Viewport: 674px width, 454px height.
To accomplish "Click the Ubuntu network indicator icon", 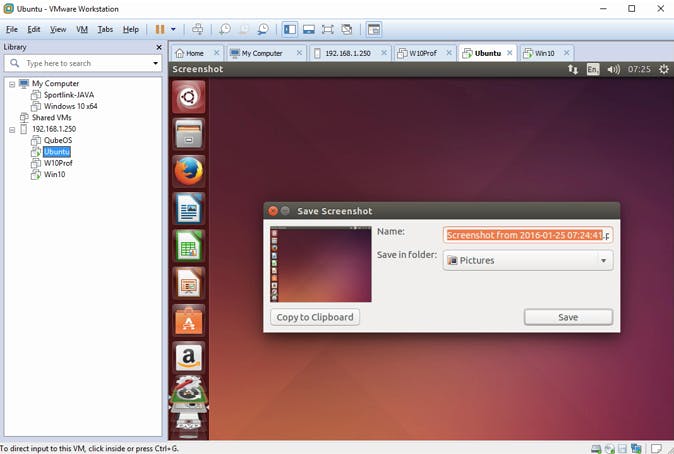I will 573,69.
